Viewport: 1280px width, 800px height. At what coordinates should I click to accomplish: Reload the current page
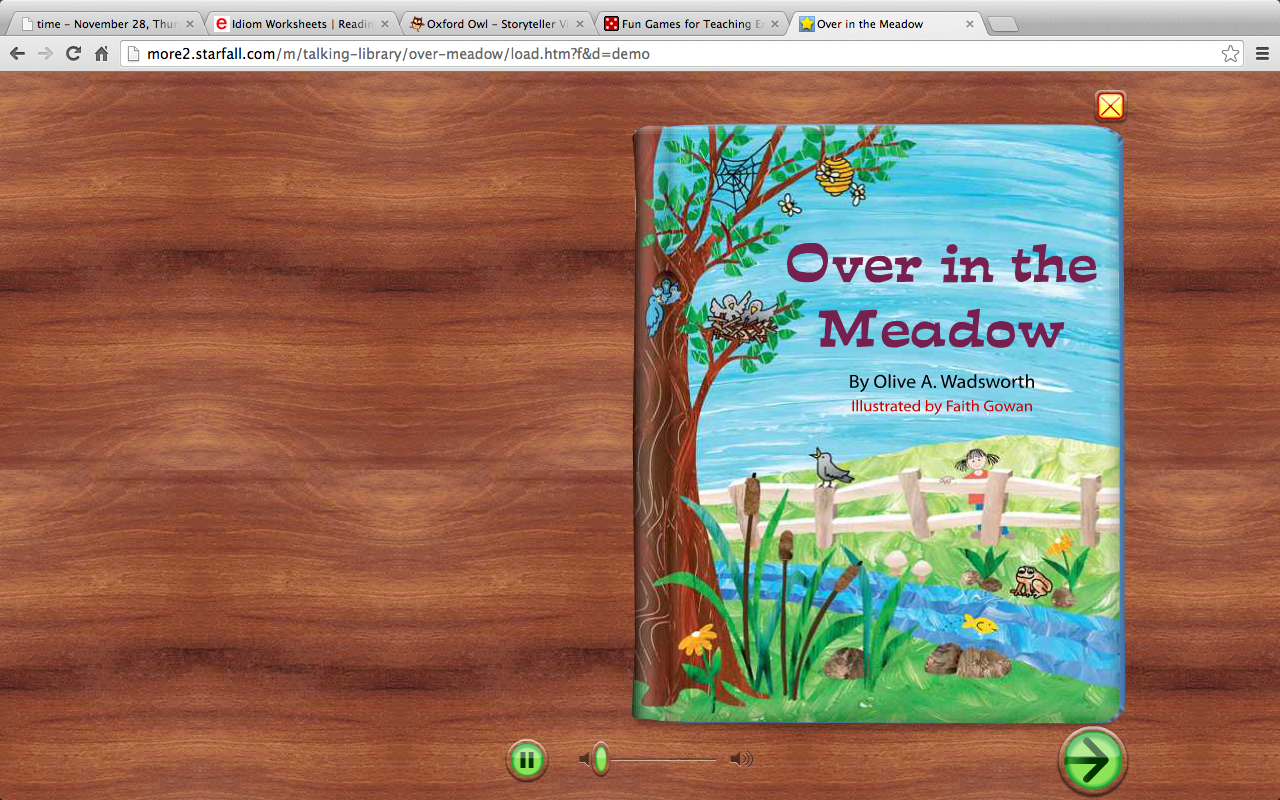(x=73, y=54)
